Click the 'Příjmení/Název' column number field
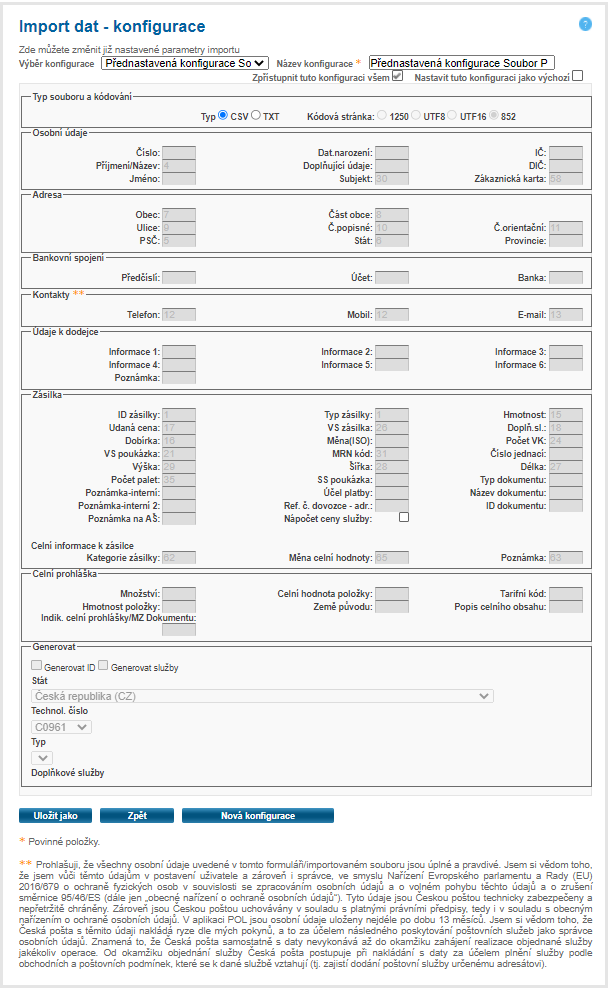The width and height of the screenshot is (611, 990). 178,166
